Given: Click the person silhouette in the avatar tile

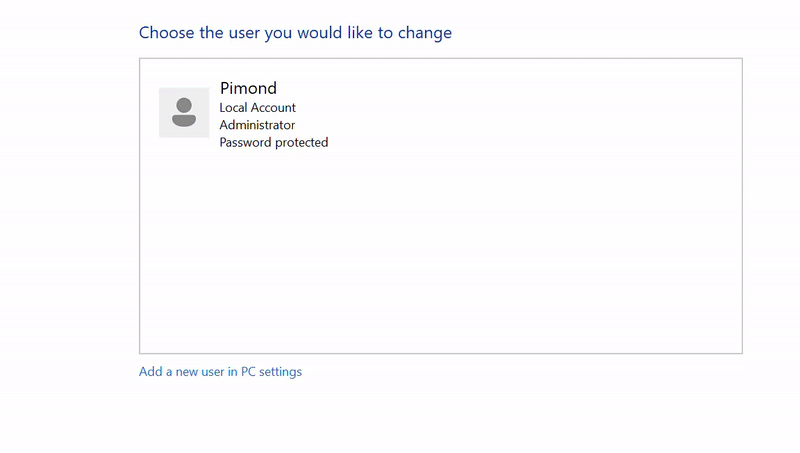Looking at the screenshot, I should tap(184, 111).
